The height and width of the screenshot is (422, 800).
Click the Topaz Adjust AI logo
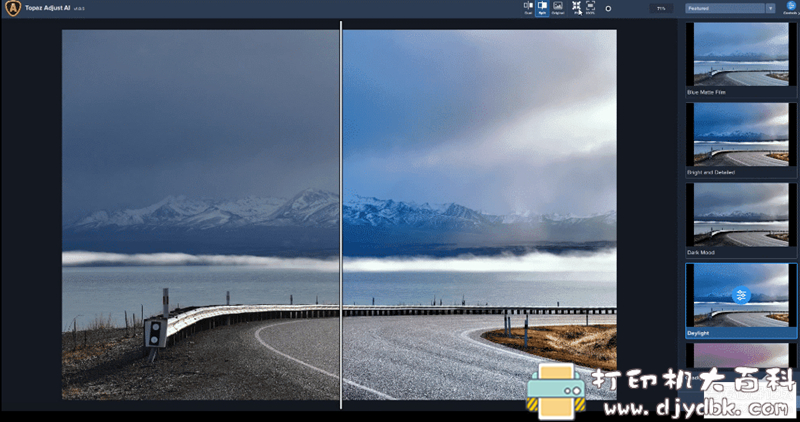pos(13,8)
